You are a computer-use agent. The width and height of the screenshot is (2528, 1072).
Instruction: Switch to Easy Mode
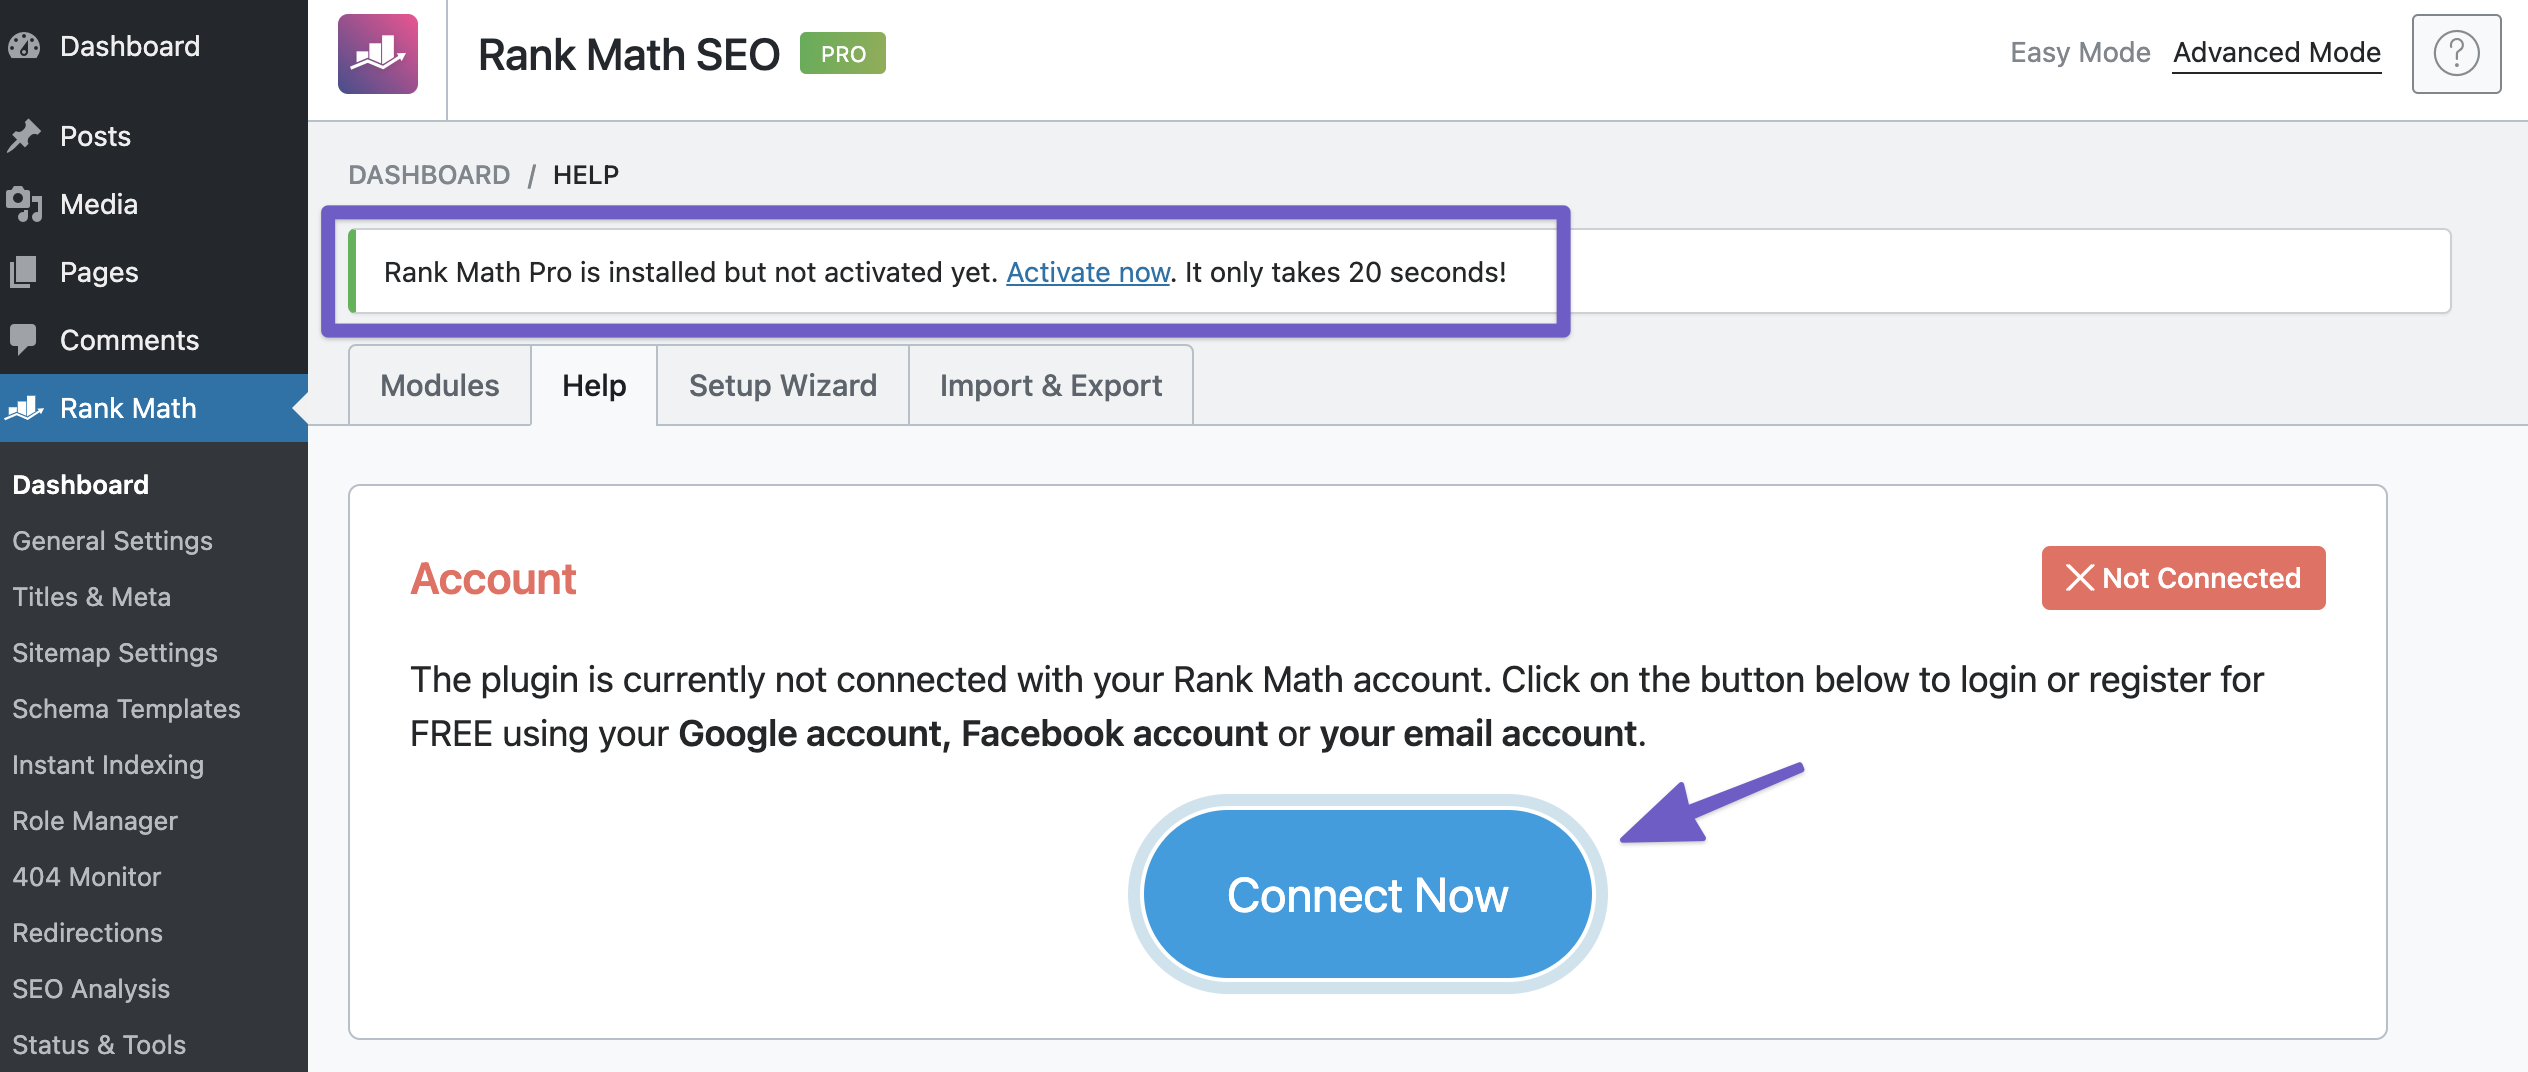point(2080,52)
